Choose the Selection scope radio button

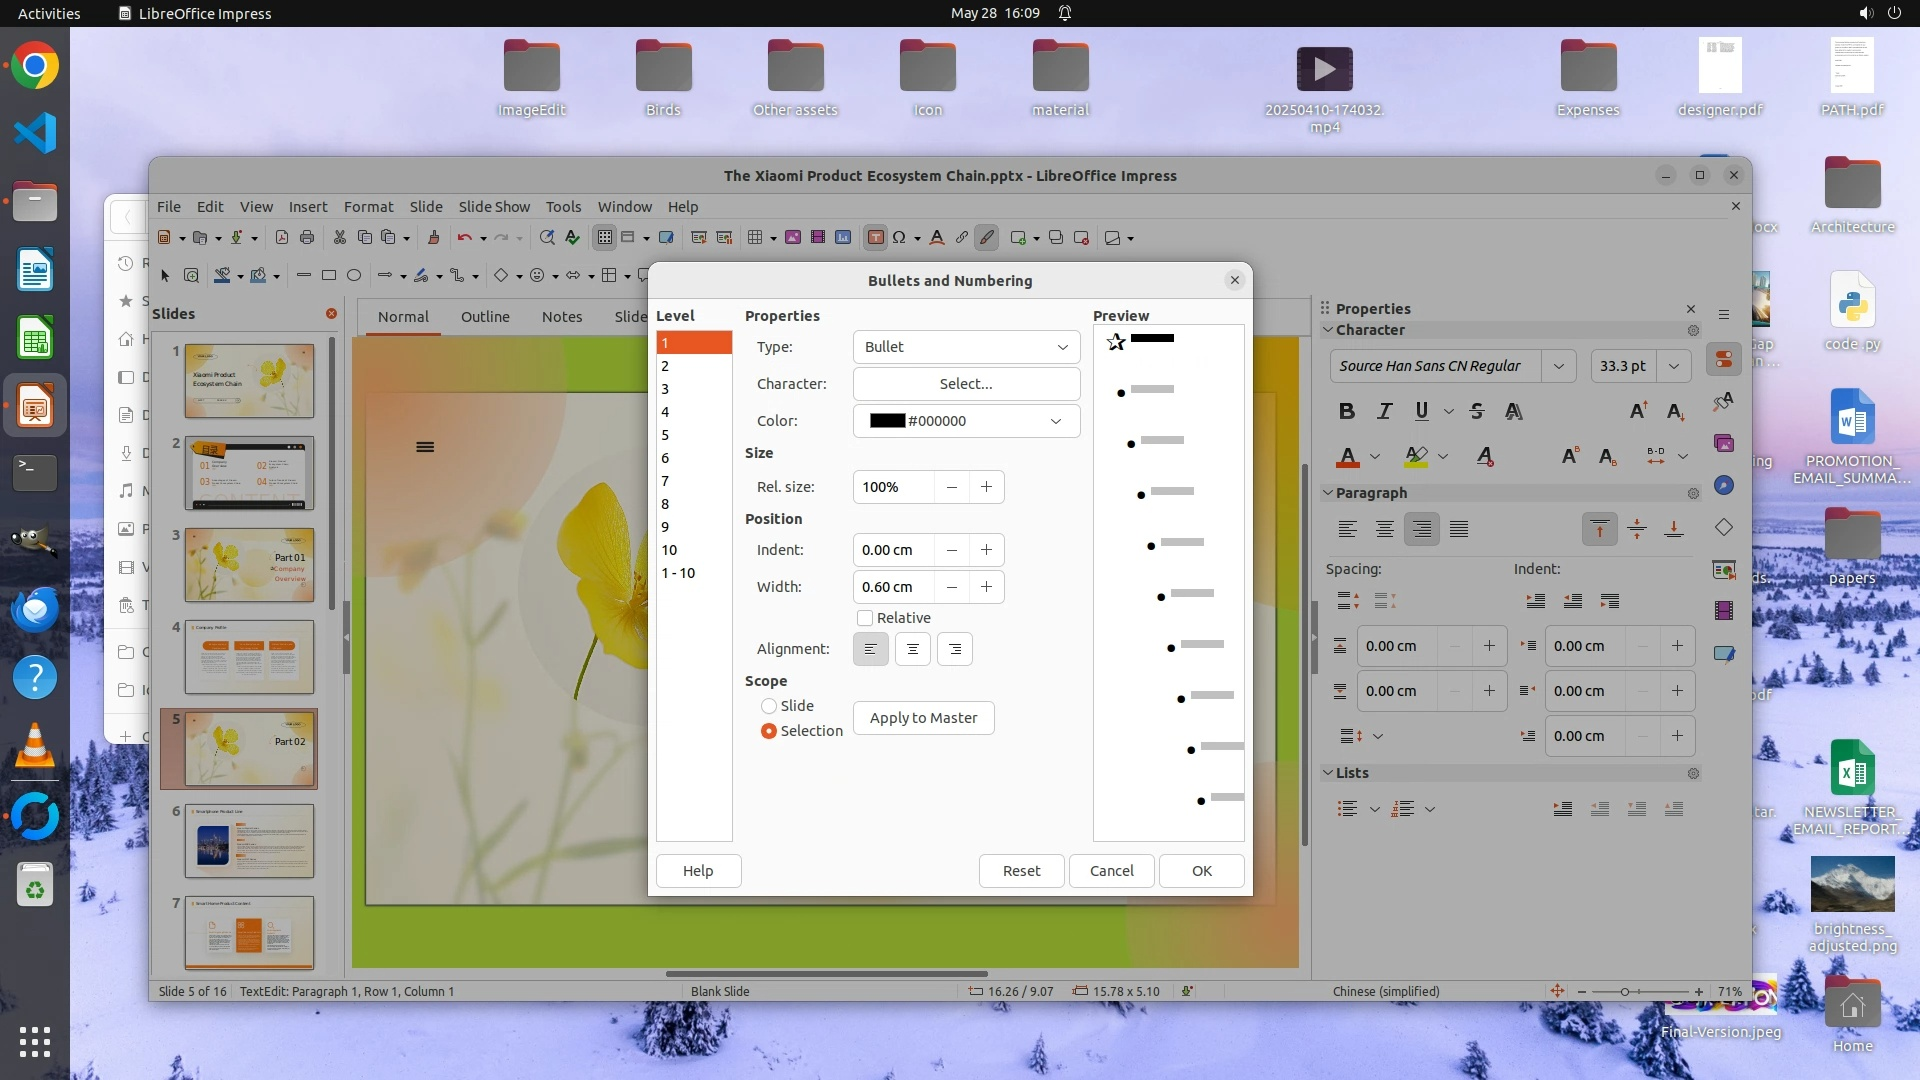pyautogui.click(x=769, y=731)
